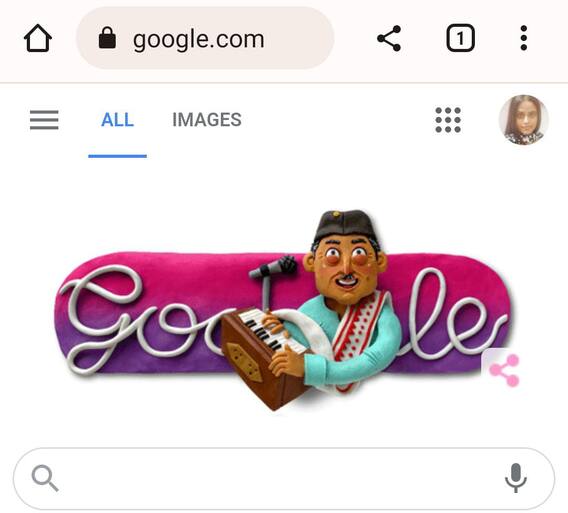This screenshot has width=568, height=513.
Task: Click the cursive letter G of the Doodle
Action: [x=101, y=319]
